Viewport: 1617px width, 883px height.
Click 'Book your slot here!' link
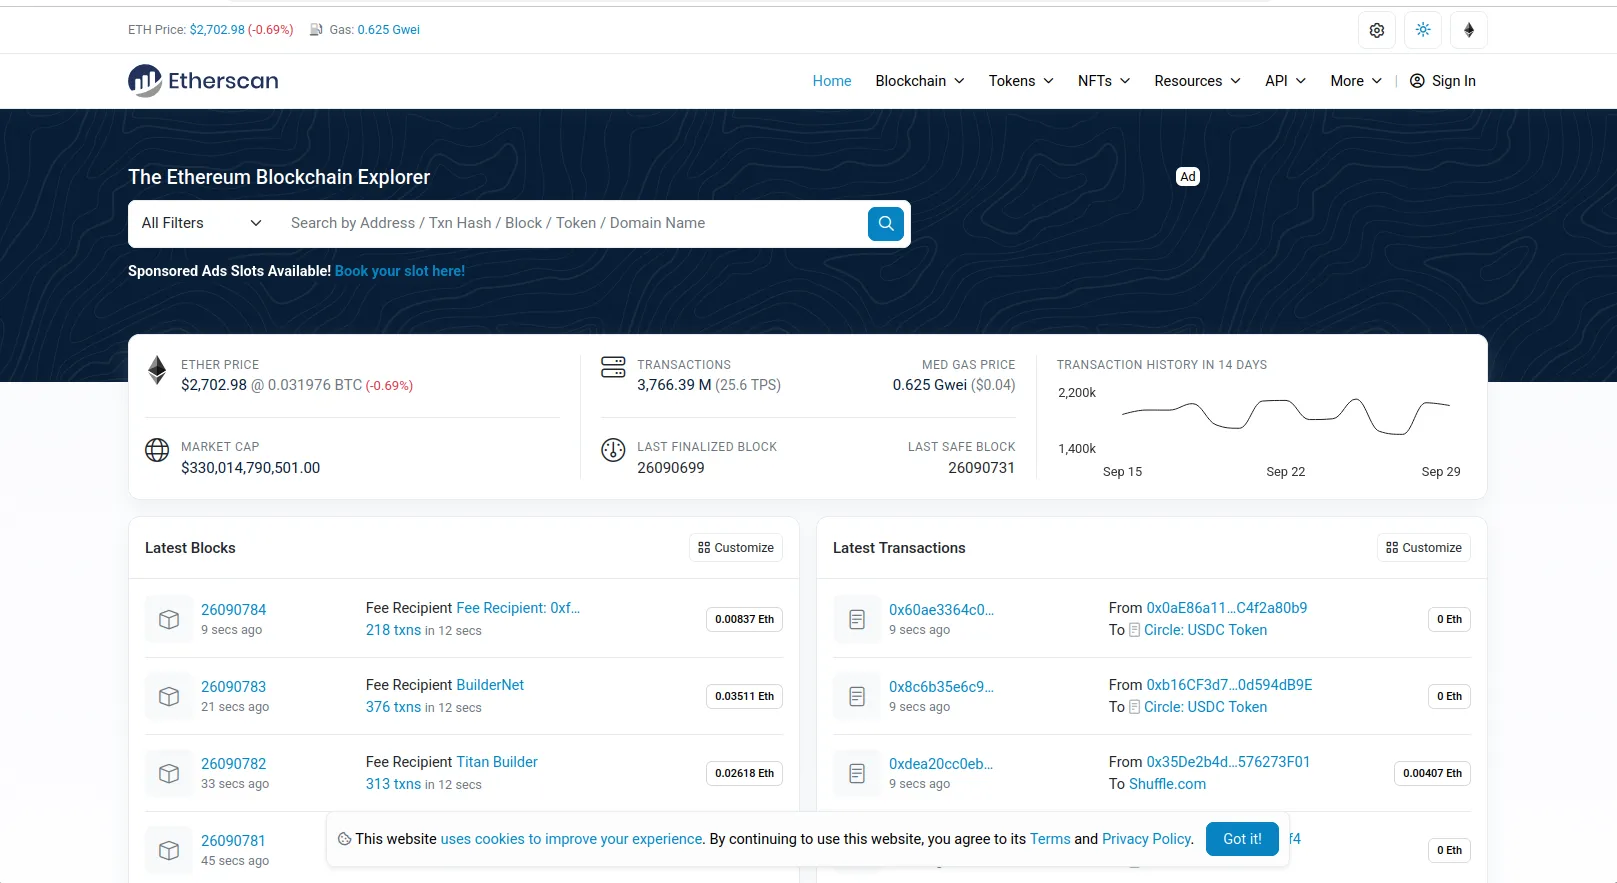(400, 271)
